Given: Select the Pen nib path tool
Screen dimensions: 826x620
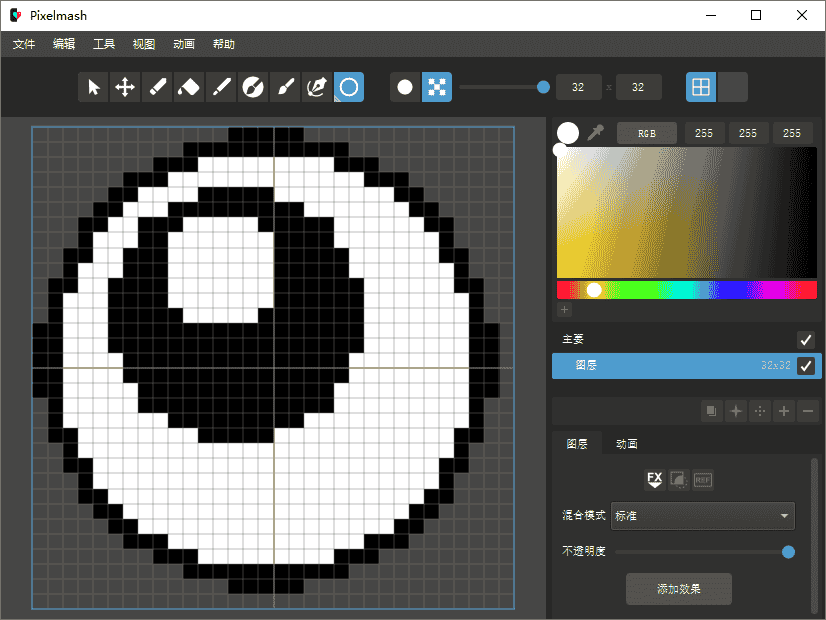Looking at the screenshot, I should pos(317,87).
